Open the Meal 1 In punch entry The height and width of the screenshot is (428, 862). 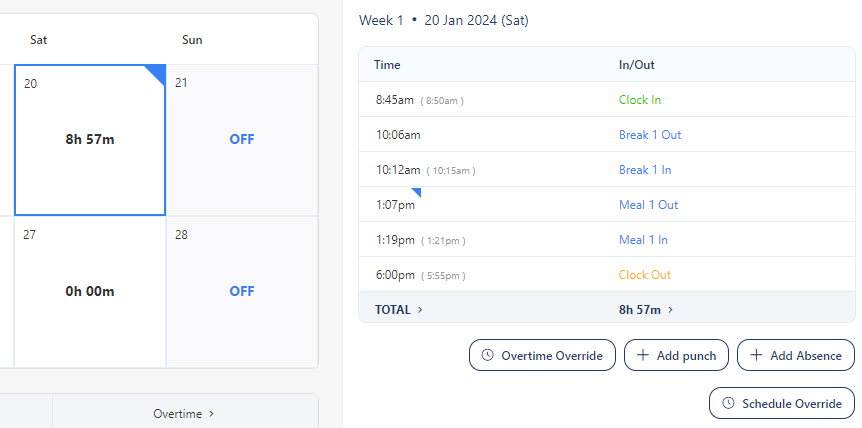click(x=643, y=240)
